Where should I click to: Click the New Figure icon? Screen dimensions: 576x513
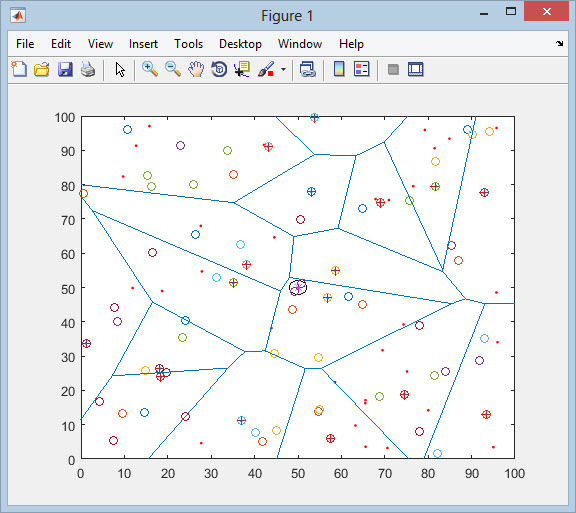click(19, 69)
